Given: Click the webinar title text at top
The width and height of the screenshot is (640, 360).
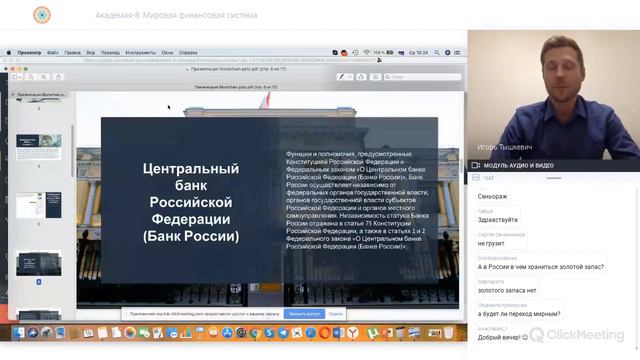Looking at the screenshot, I should [176, 15].
